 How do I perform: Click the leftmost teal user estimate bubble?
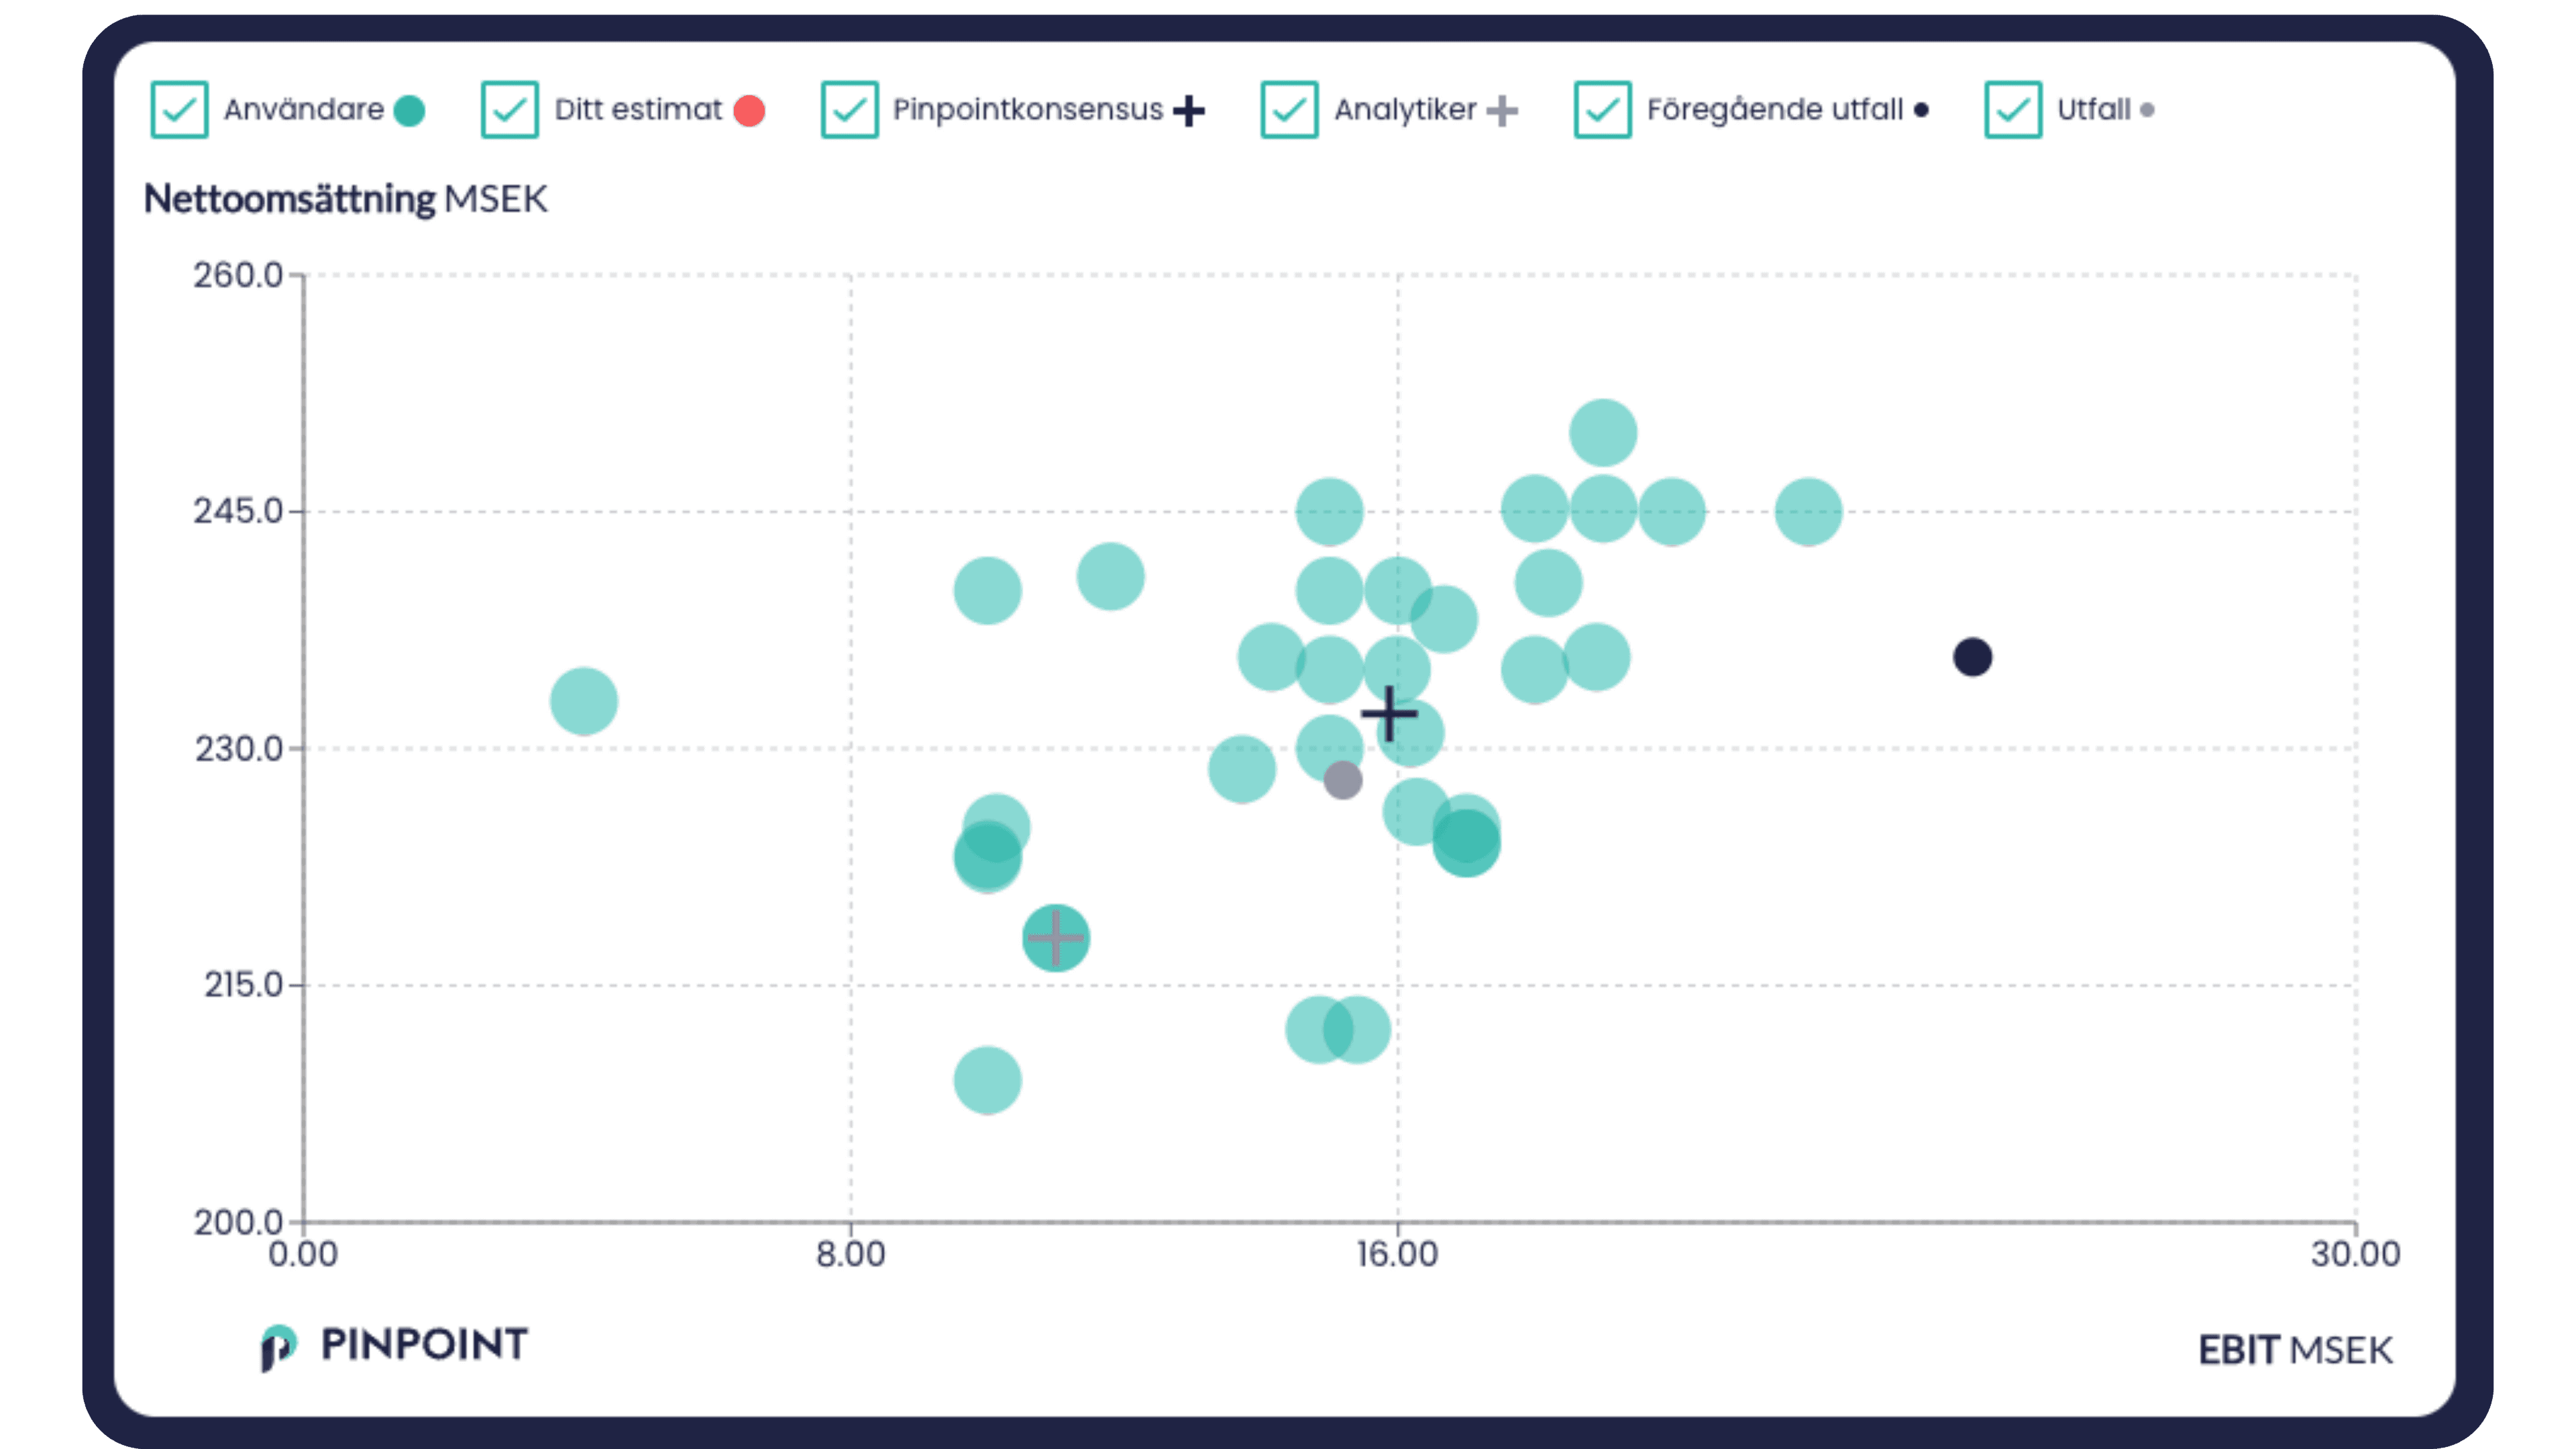click(584, 701)
